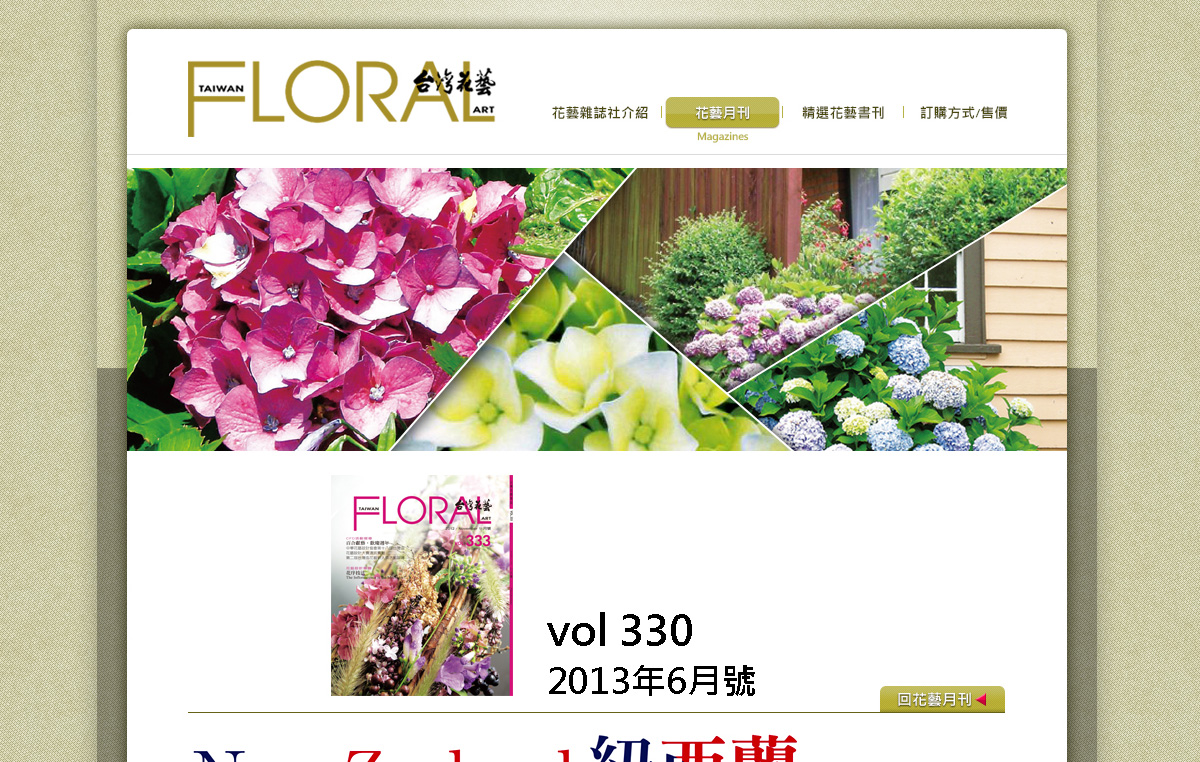Click the Taiwan FLORAL Art header logo
This screenshot has height=762, width=1200.
(342, 98)
